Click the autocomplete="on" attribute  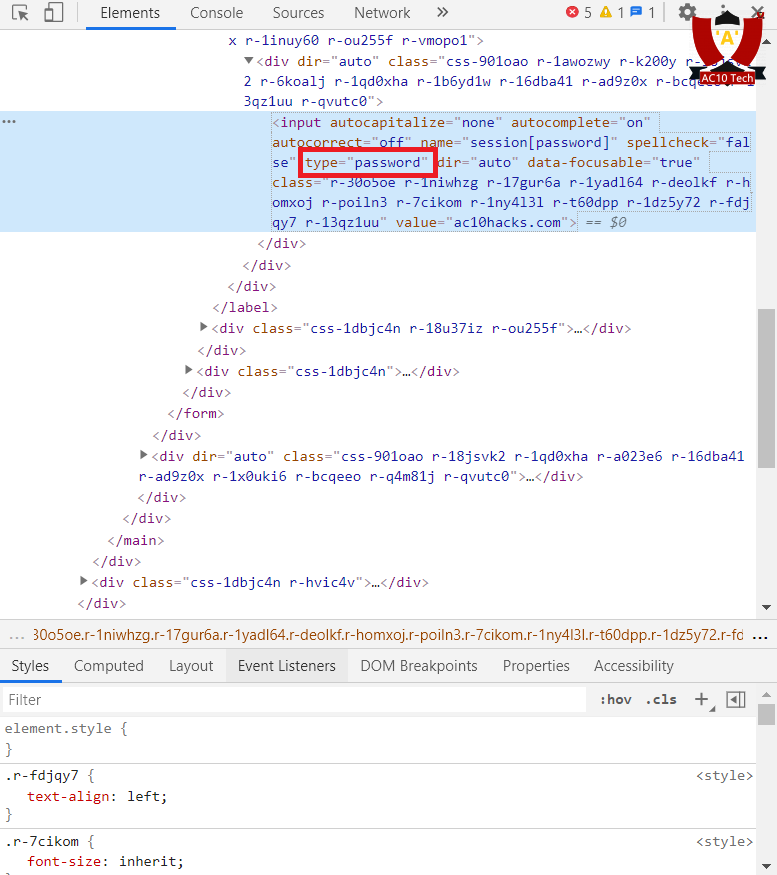tap(581, 123)
